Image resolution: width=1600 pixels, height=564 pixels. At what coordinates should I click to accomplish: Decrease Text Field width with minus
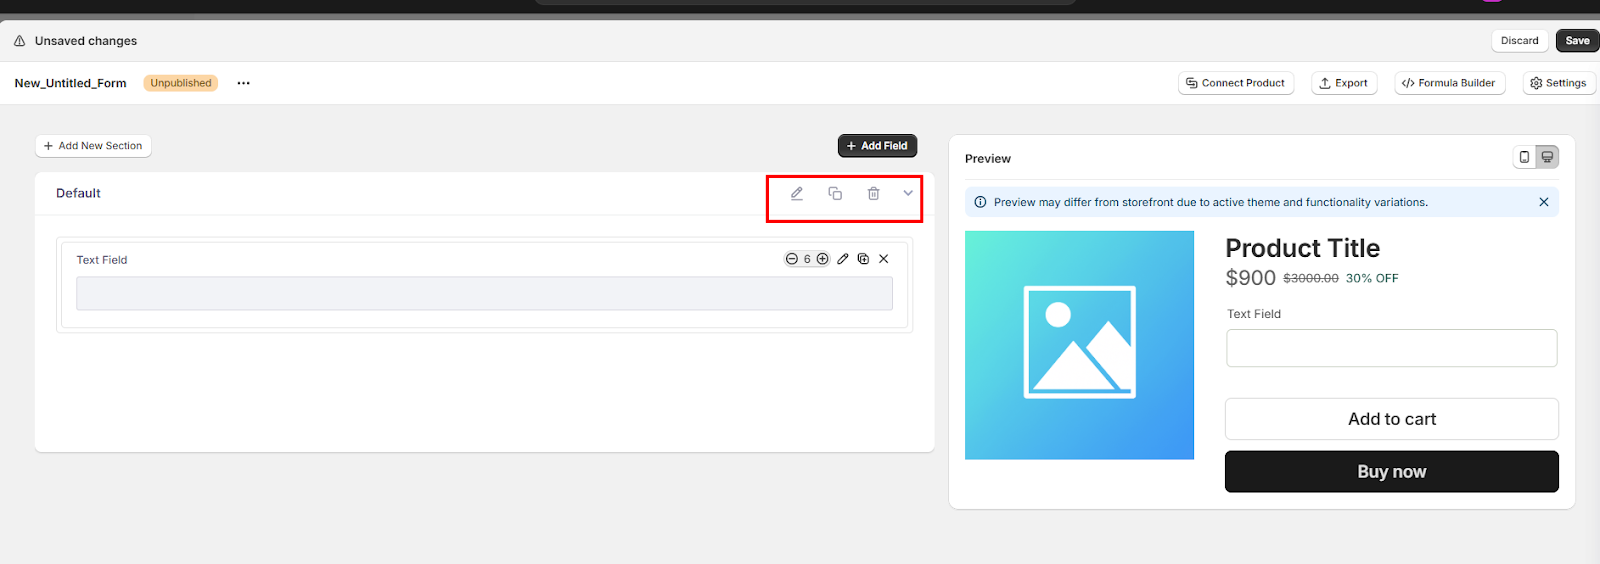[x=792, y=259]
